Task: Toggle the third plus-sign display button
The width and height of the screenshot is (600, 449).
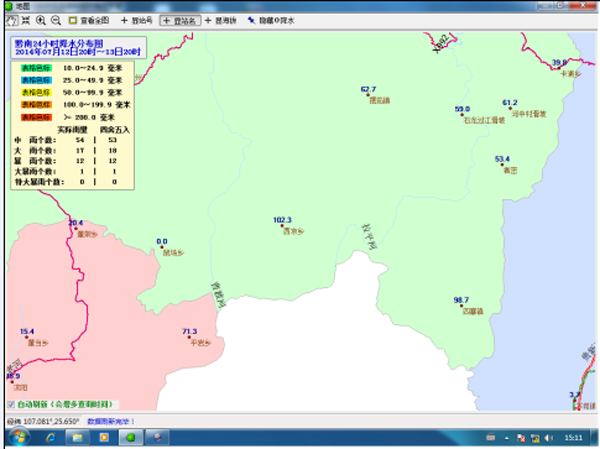Action: pyautogui.click(x=220, y=21)
